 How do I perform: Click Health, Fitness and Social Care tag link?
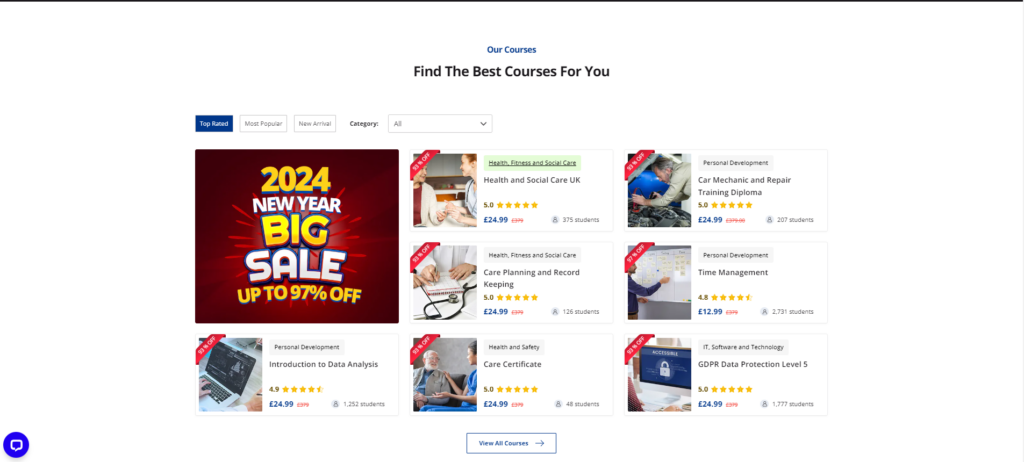click(x=532, y=163)
